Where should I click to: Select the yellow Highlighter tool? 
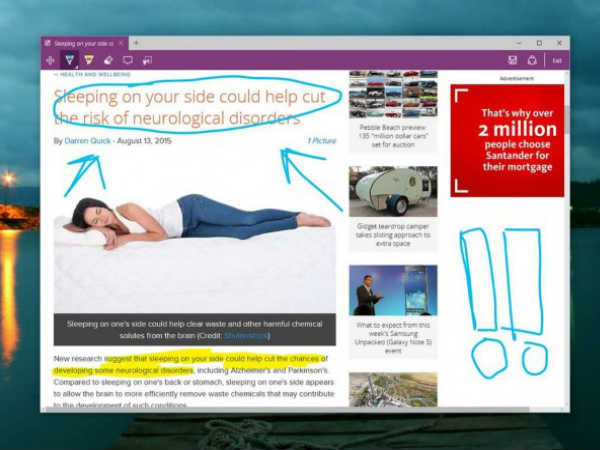point(89,60)
